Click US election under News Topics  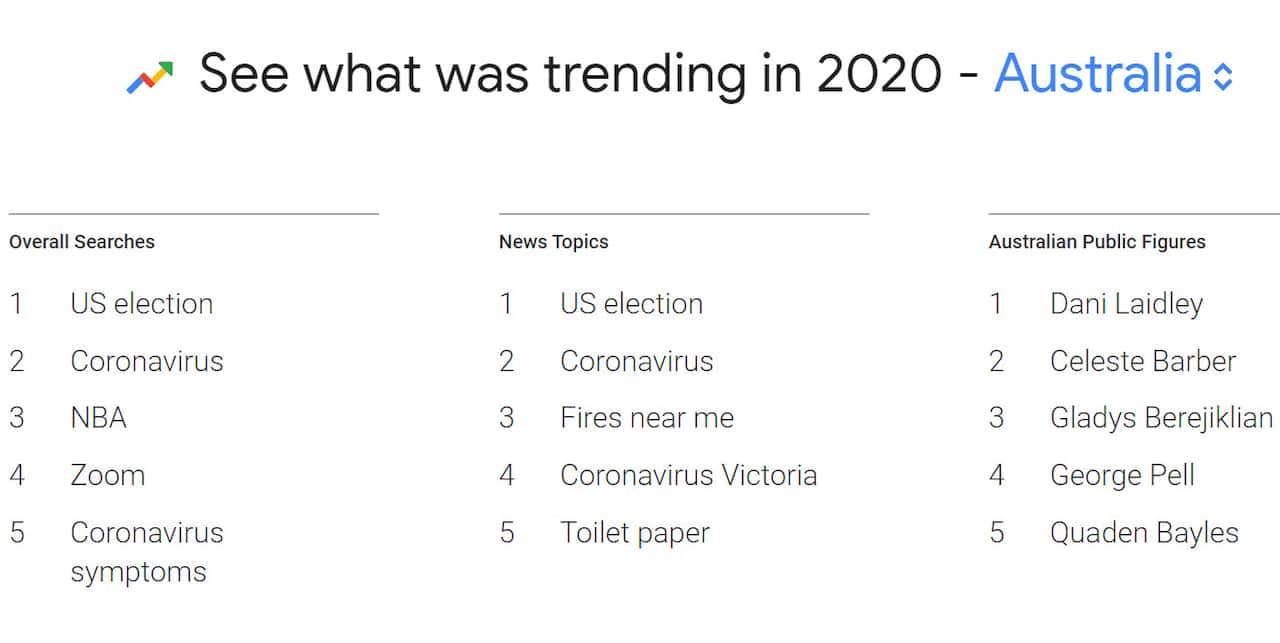pyautogui.click(x=630, y=304)
